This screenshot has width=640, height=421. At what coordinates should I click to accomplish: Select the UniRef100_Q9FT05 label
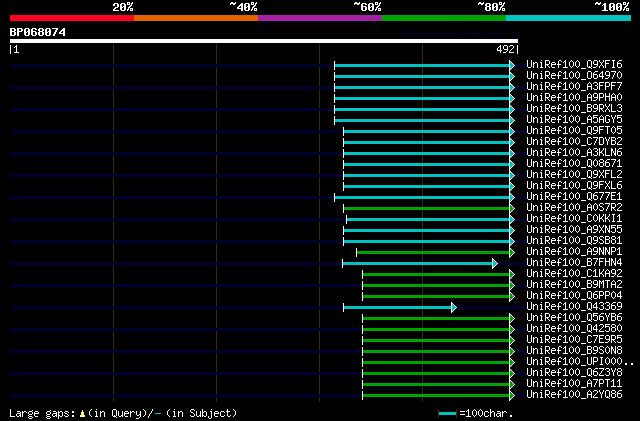tap(574, 131)
